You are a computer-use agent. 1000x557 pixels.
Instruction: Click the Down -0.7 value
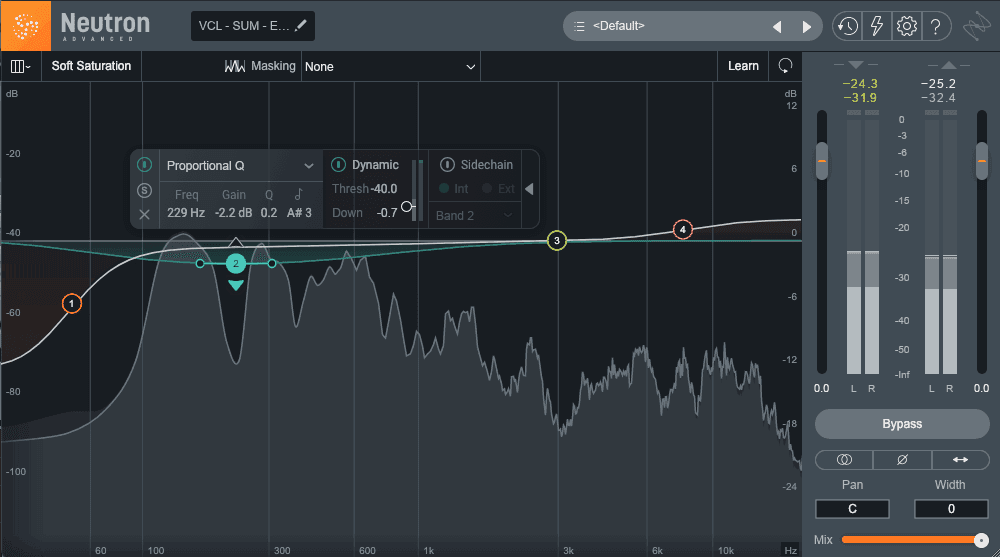click(x=387, y=213)
